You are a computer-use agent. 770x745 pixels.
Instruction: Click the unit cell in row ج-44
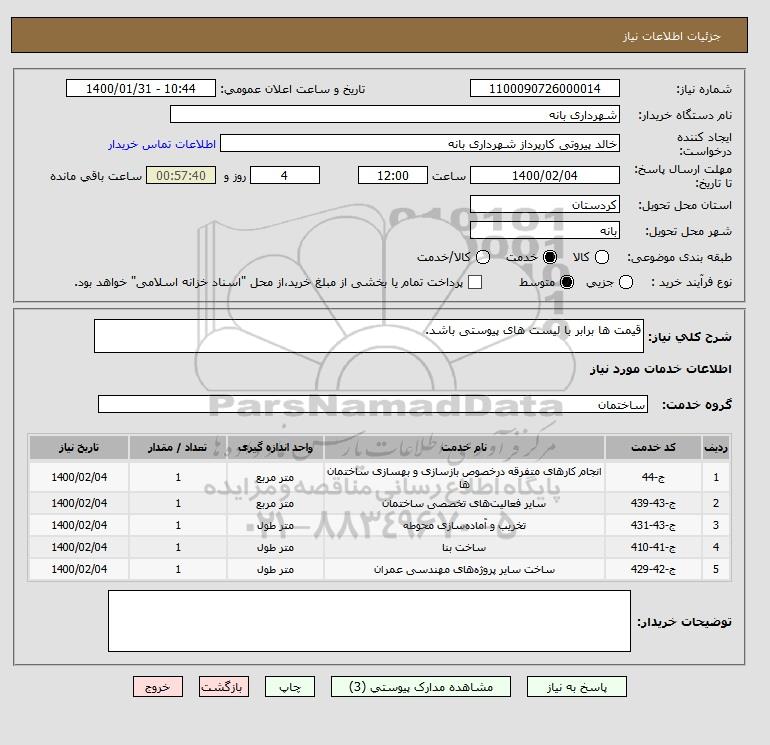(275, 477)
